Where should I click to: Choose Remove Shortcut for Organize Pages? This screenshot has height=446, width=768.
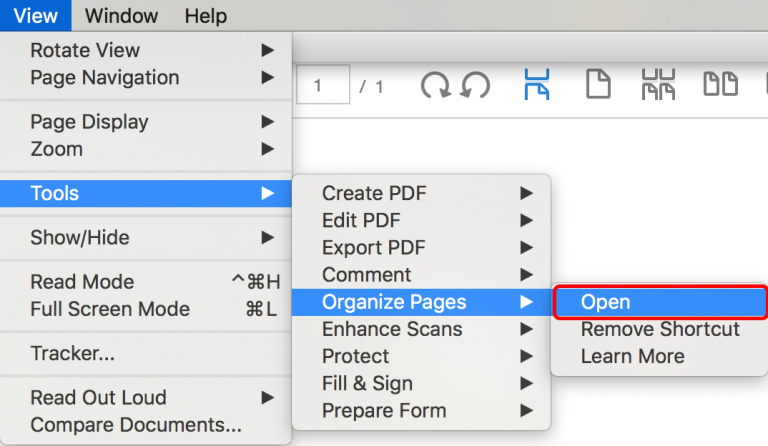point(660,329)
